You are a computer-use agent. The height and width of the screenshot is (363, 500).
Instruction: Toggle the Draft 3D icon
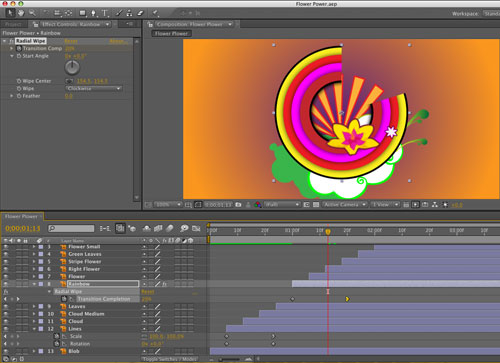[132, 228]
